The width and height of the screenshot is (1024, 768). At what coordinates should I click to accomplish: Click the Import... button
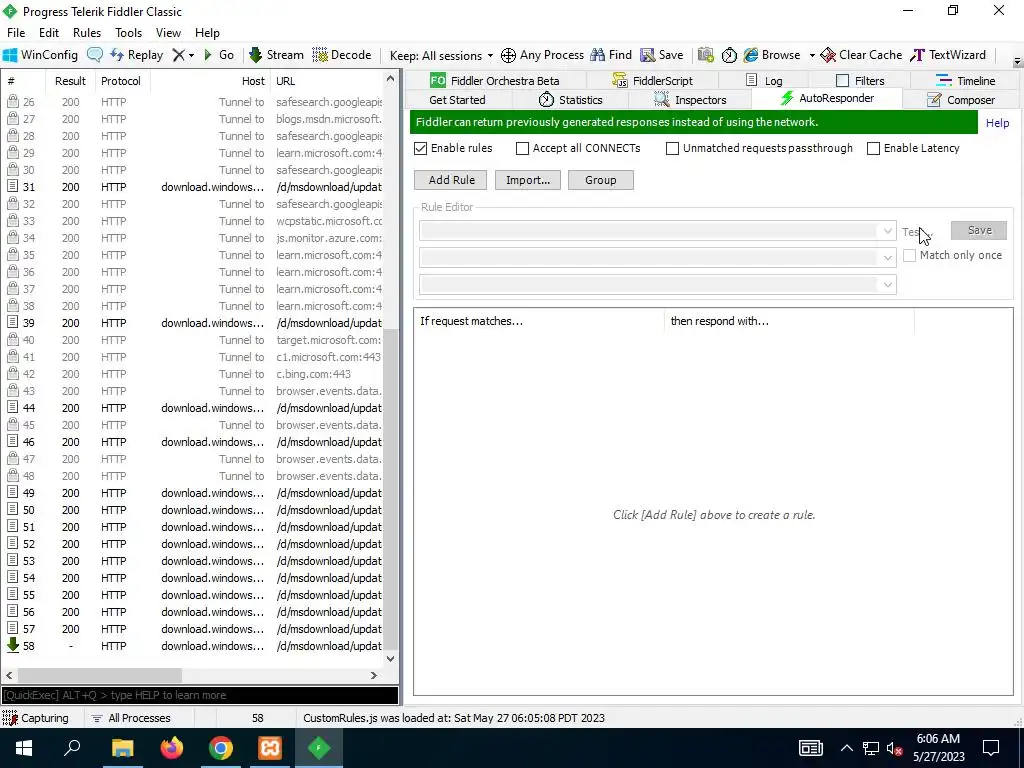tap(528, 180)
